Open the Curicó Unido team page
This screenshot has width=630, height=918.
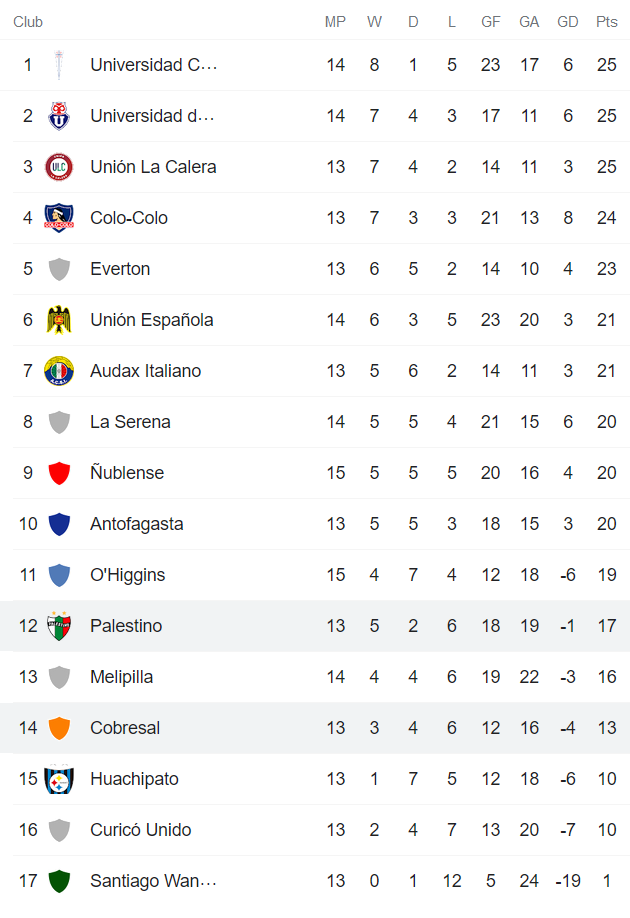coord(140,830)
